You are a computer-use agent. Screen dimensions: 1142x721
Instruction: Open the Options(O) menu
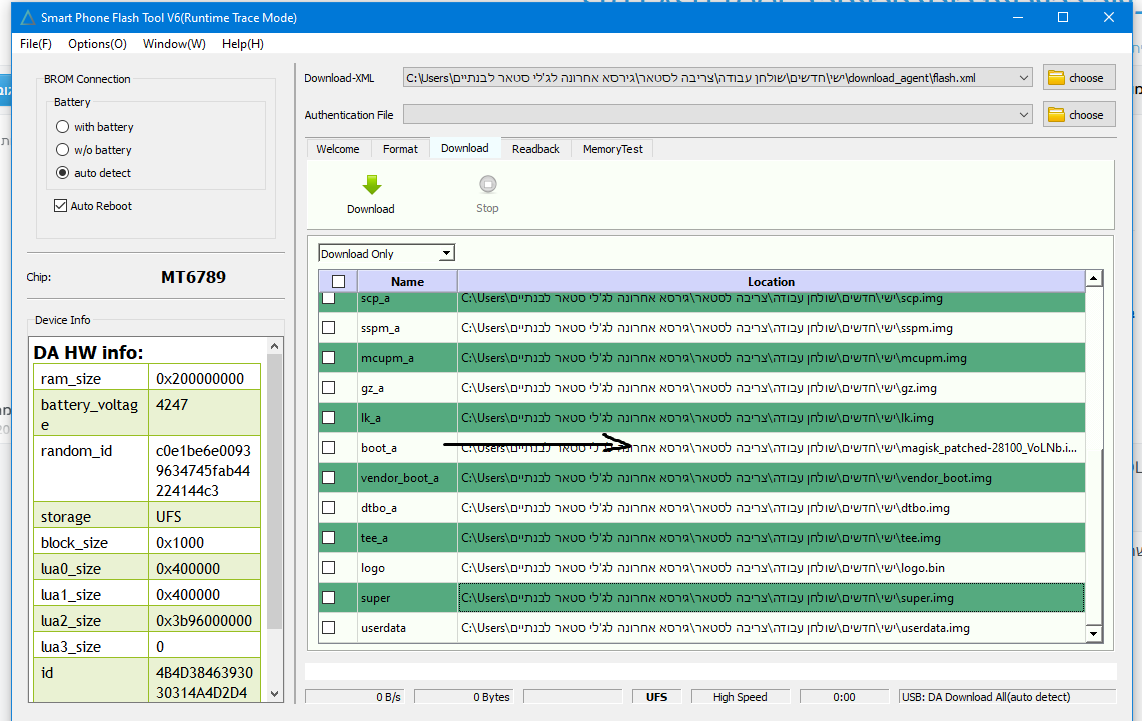97,44
